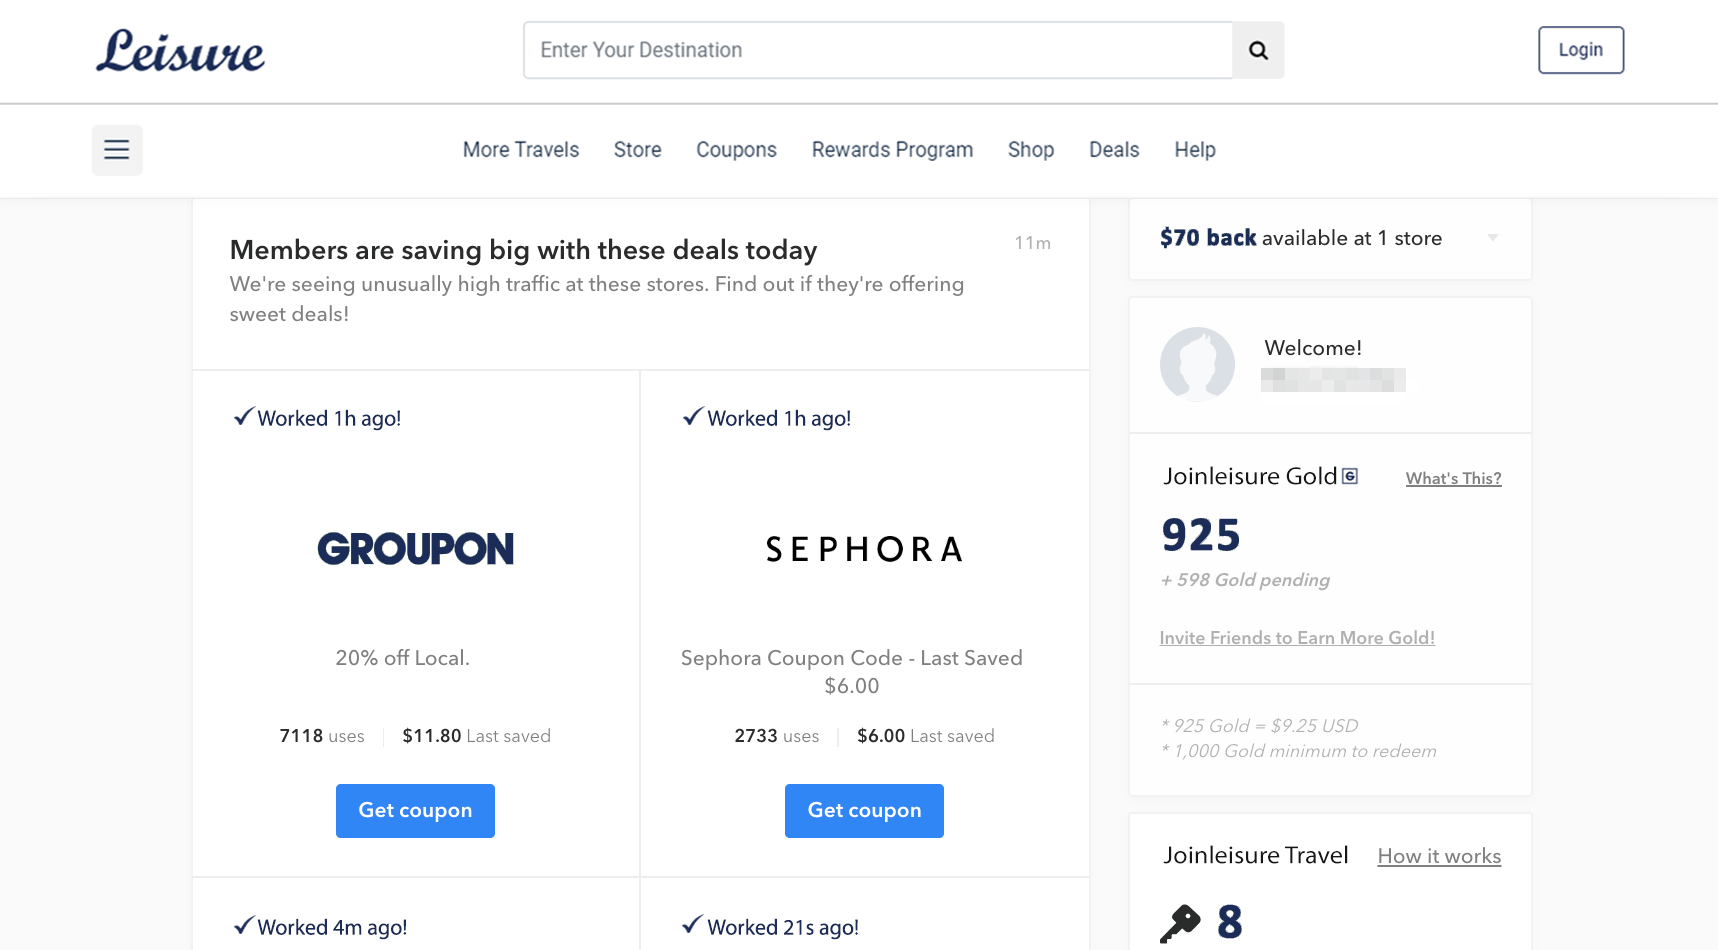Click the Groupon logo
Image resolution: width=1718 pixels, height=950 pixels.
(415, 549)
